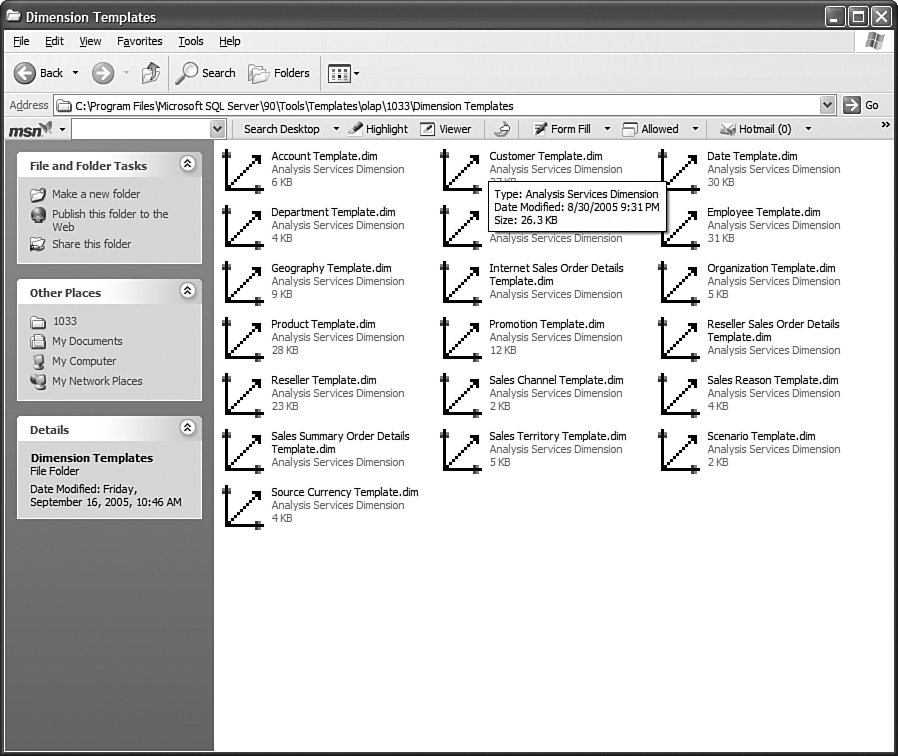Open Forward button history dropdown arrow
Screen dimensions: 898x756
[x=127, y=73]
